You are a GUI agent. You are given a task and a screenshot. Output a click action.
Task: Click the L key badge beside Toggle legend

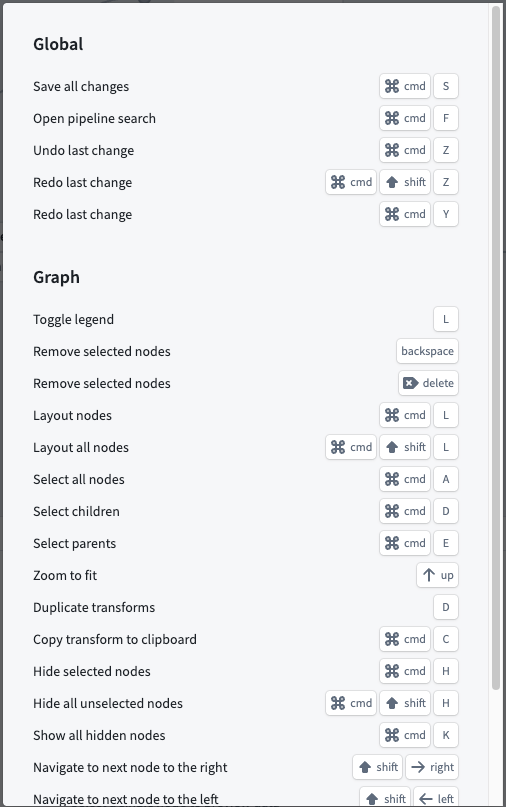coord(446,319)
